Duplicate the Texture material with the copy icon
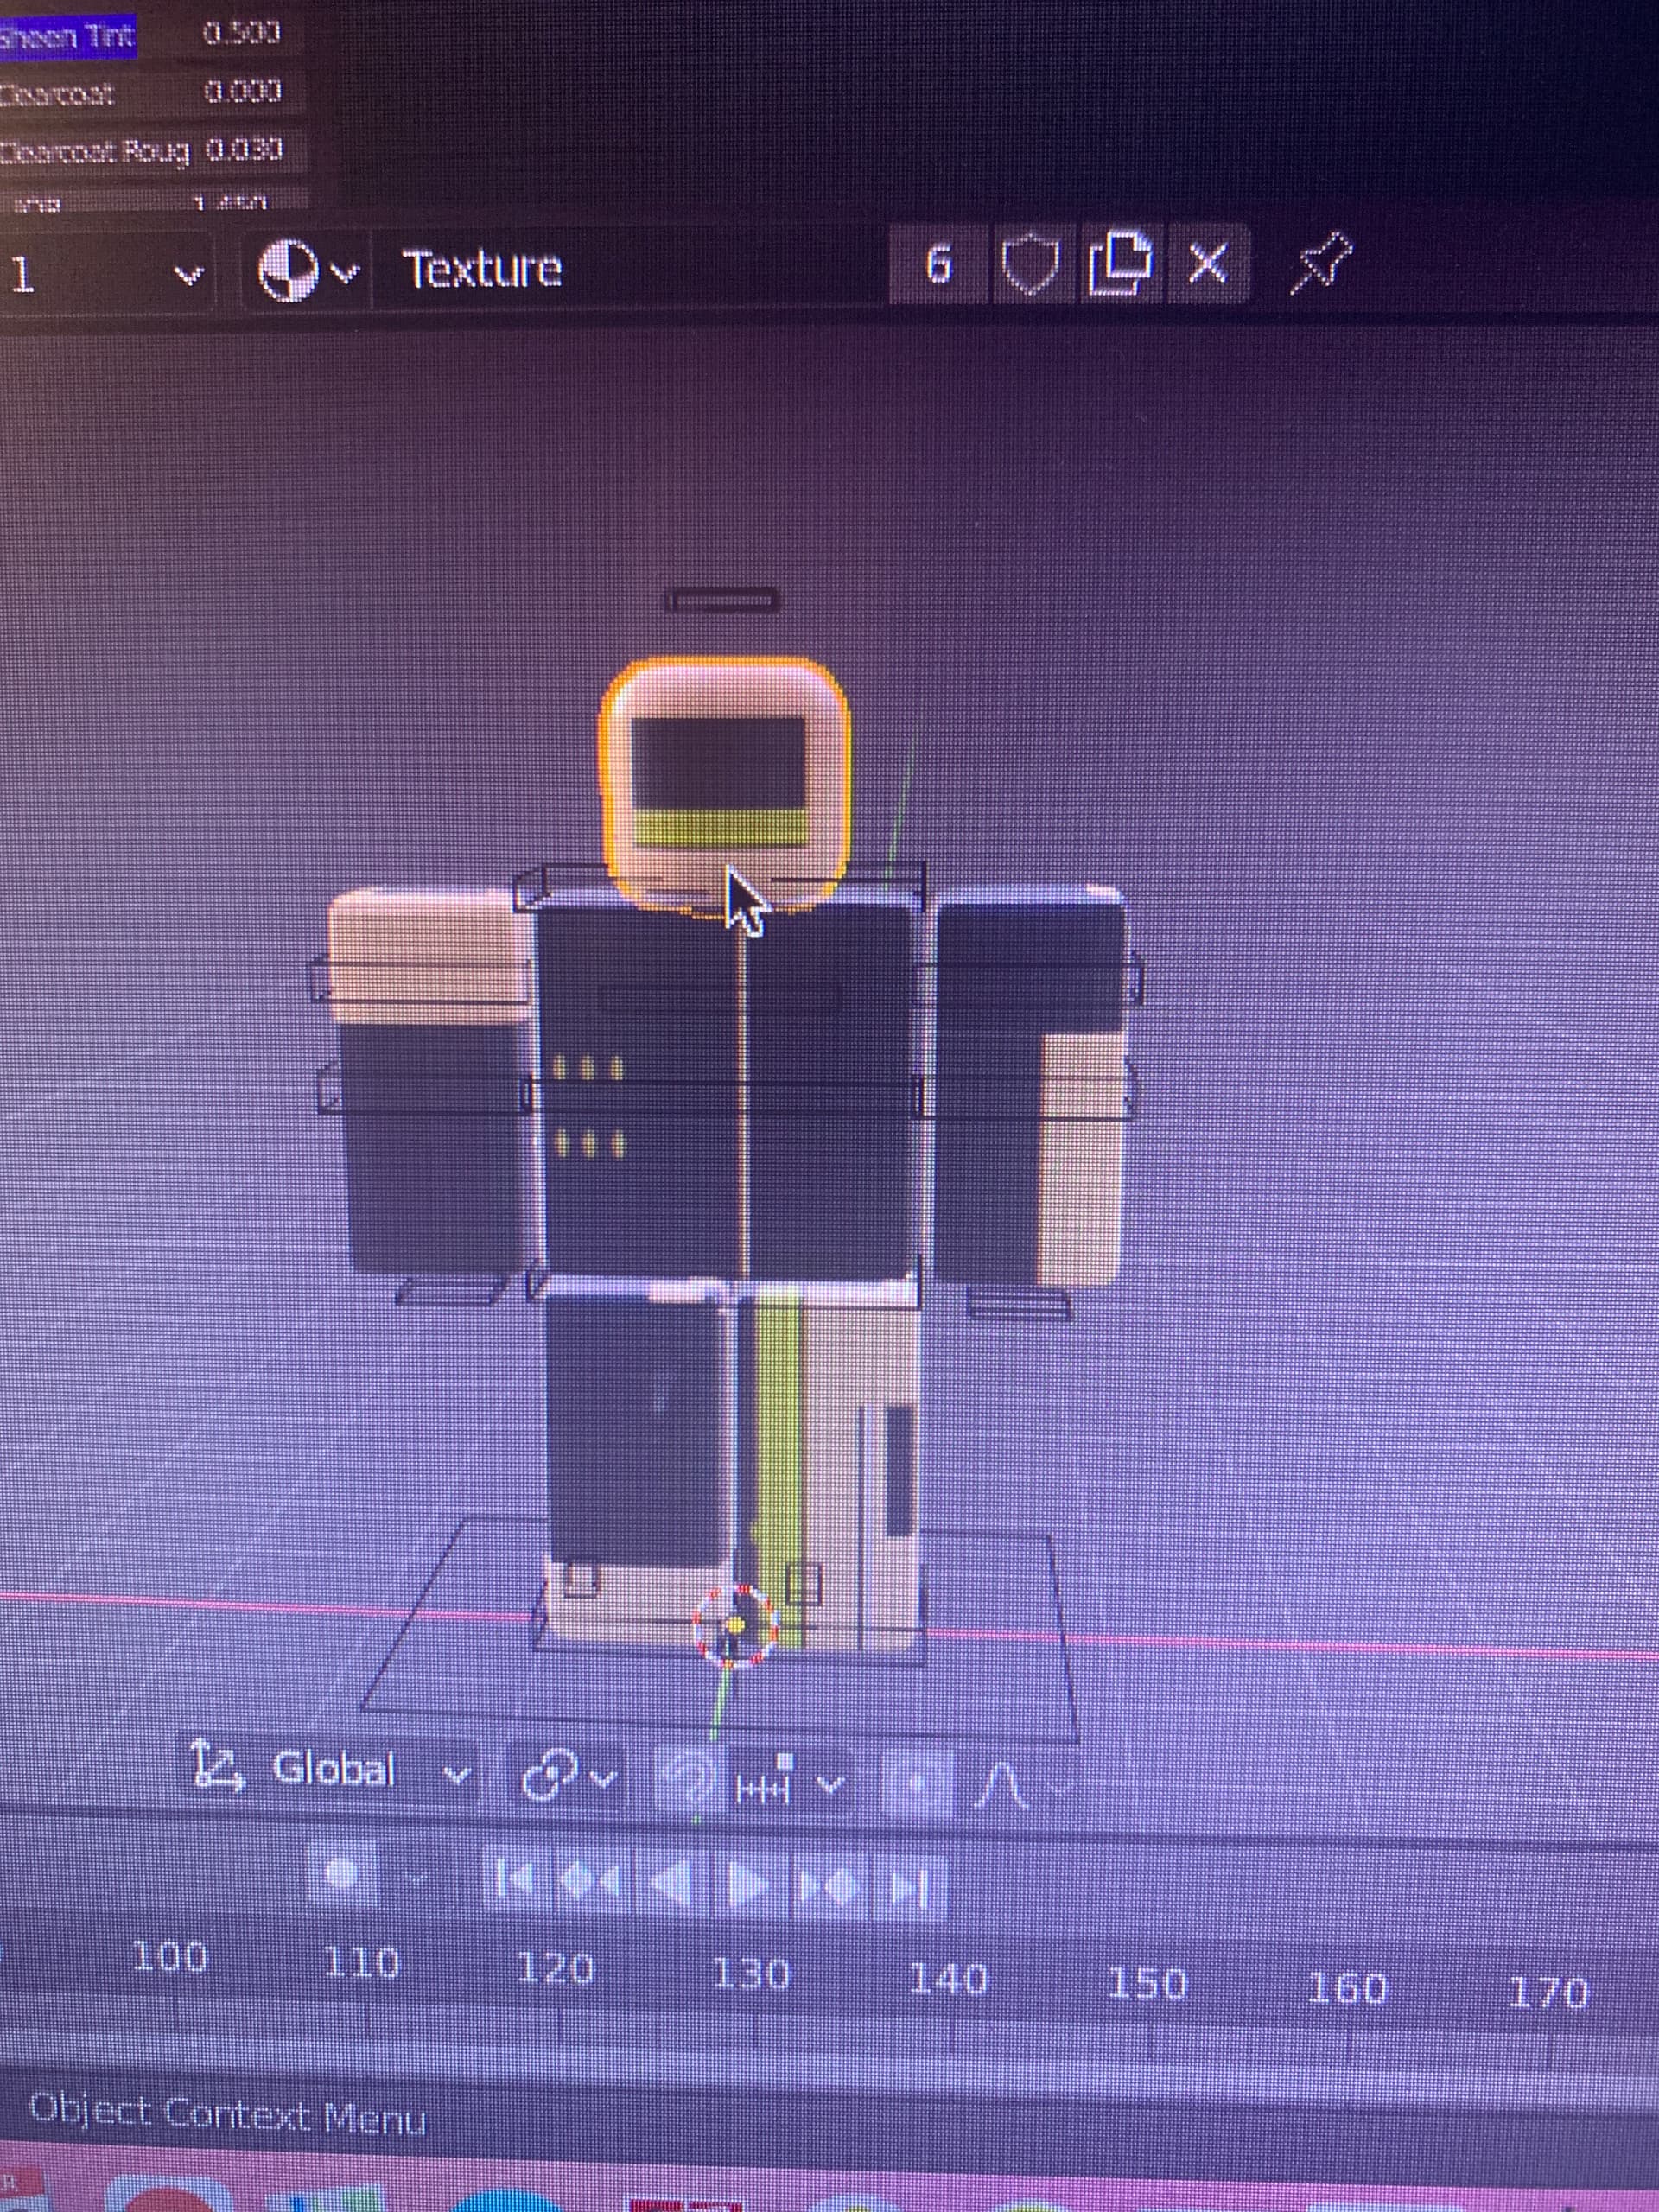The width and height of the screenshot is (1659, 2212). tap(1121, 264)
